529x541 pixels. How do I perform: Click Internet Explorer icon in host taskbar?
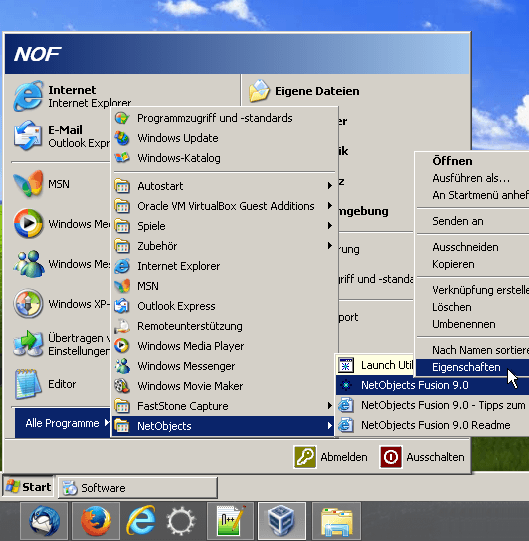(140, 521)
